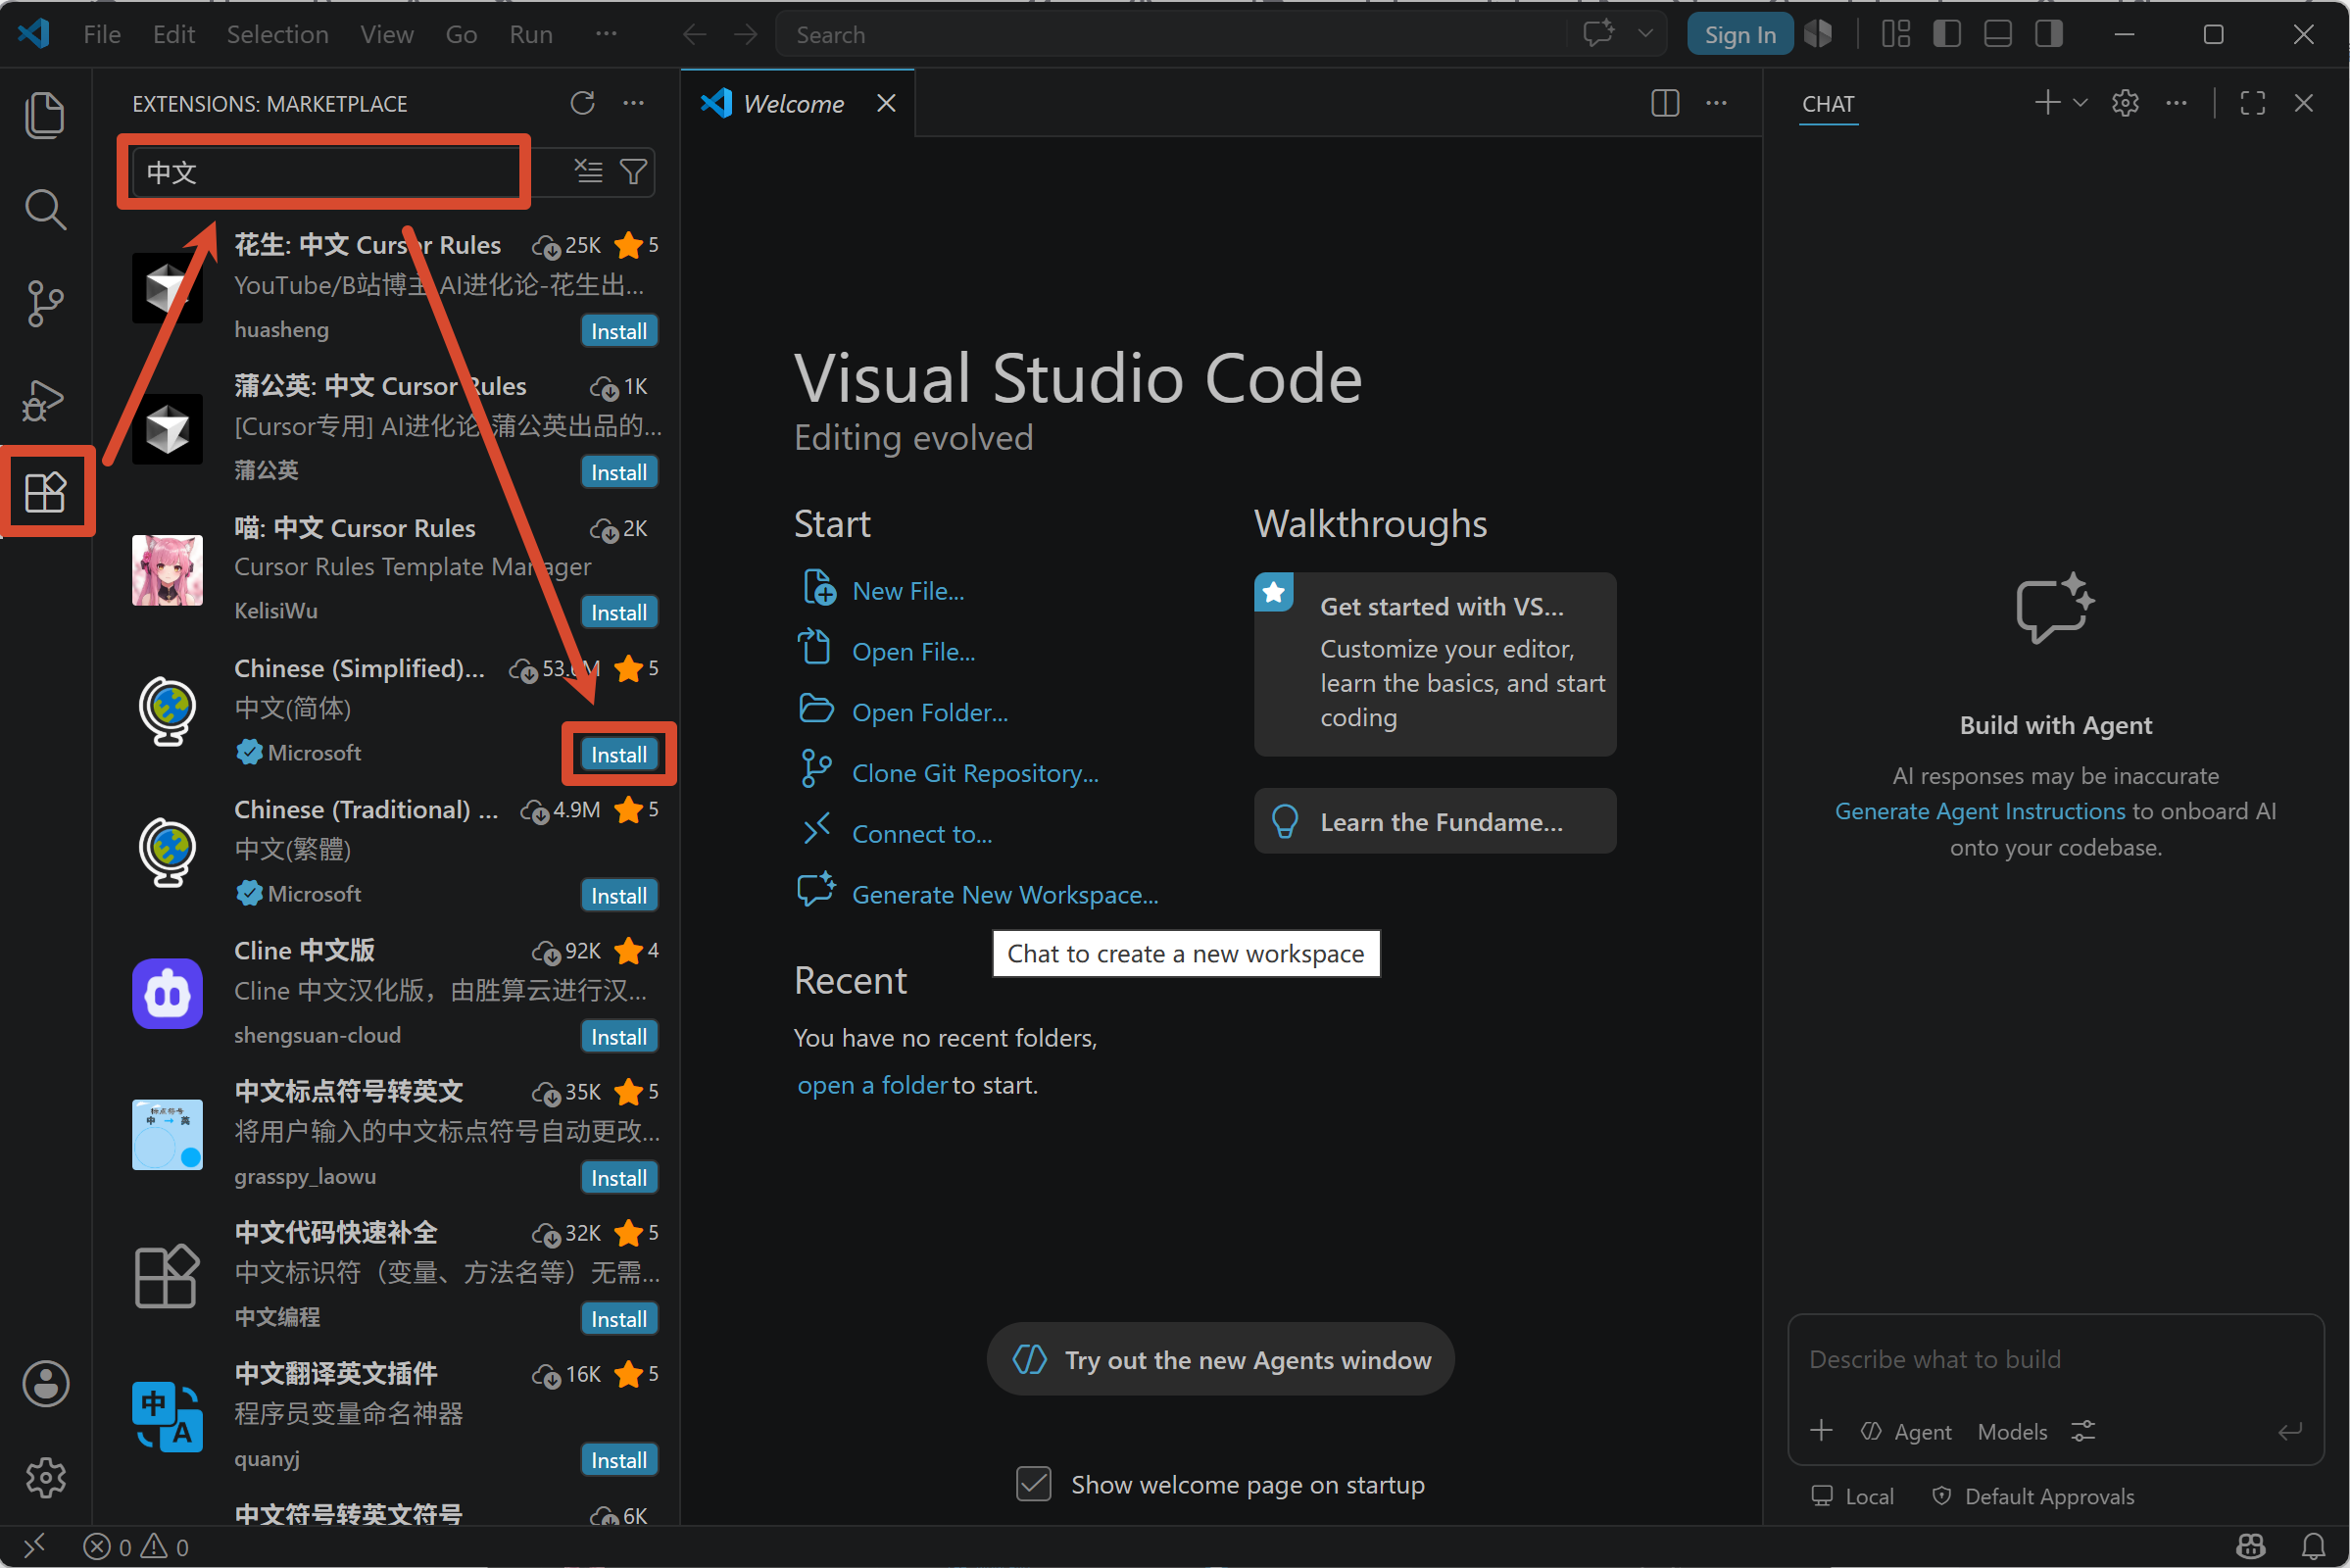The height and width of the screenshot is (1568, 2350).
Task: Close the Welcome tab
Action: pyautogui.click(x=886, y=103)
